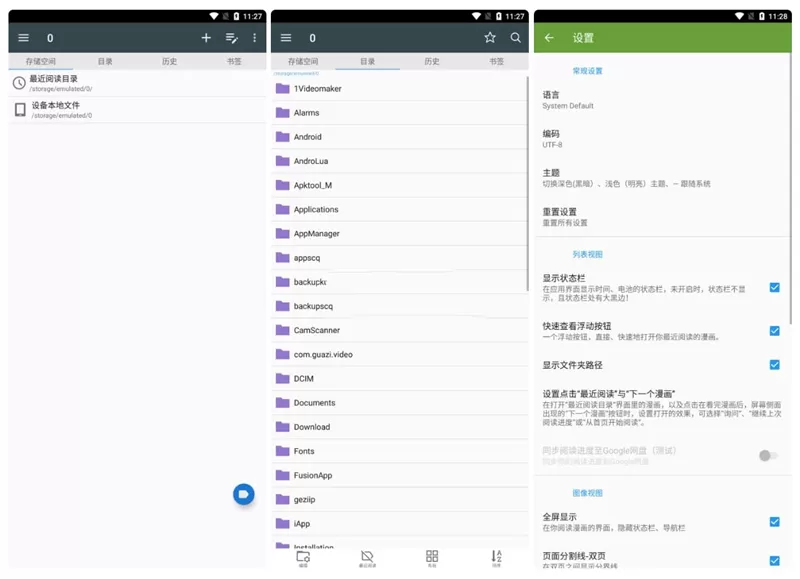Open hamburger menu in left storage screen
This screenshot has width=800, height=579.
(x=23, y=38)
